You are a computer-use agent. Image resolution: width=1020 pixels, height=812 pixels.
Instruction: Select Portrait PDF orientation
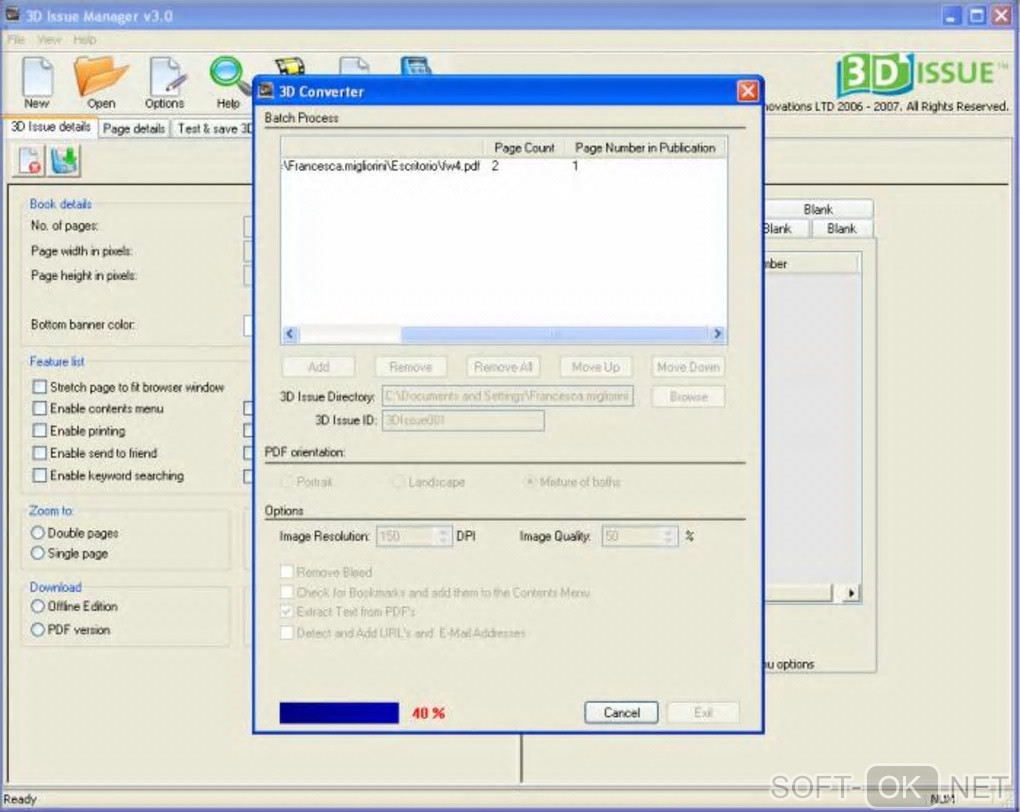pos(286,482)
